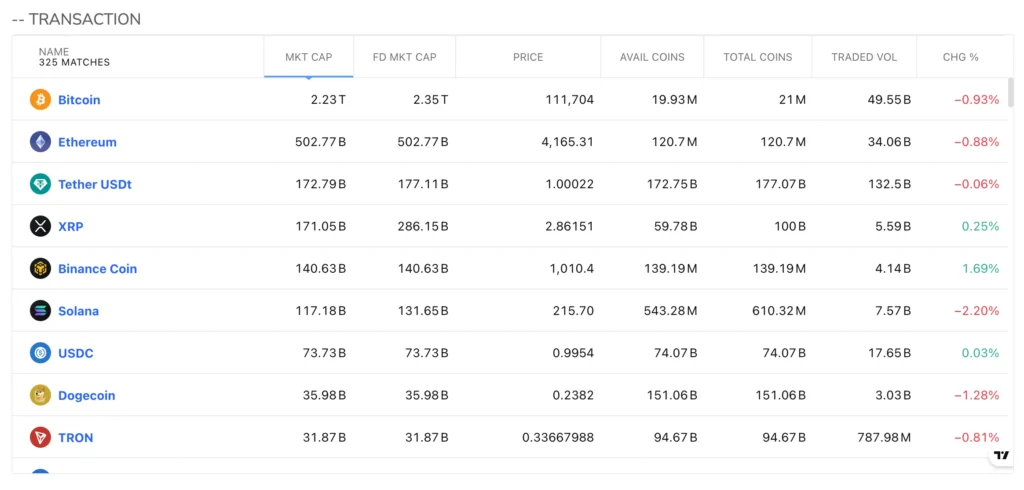The image size is (1024, 490).
Task: Click the TRANSACTION section heading
Action: pyautogui.click(x=76, y=19)
